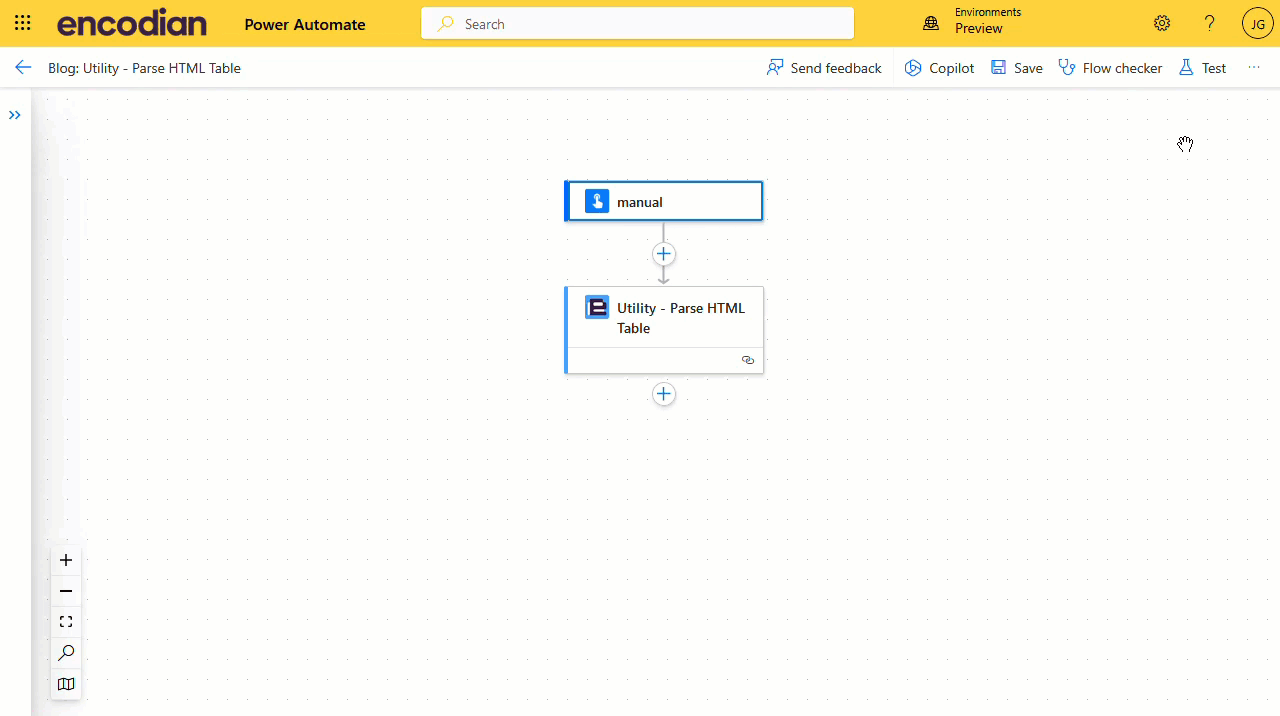The image size is (1280, 716).
Task: Select flow title 'Blog: Utility - Parse HTML Table'
Action: 144,68
